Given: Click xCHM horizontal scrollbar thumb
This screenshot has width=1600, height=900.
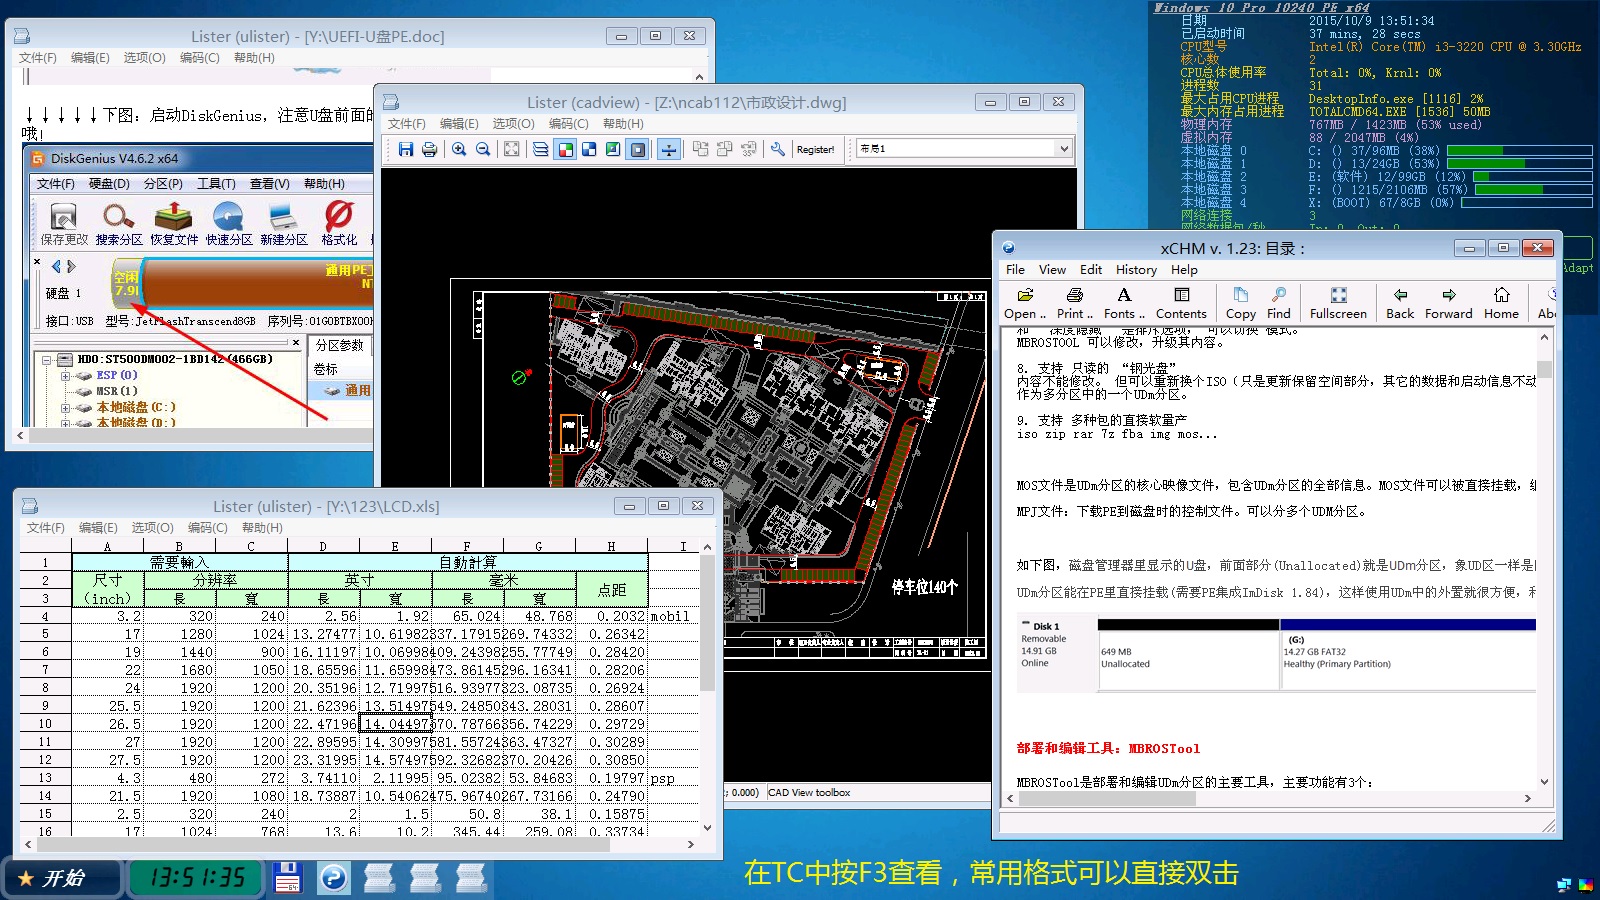Looking at the screenshot, I should pos(1107,798).
